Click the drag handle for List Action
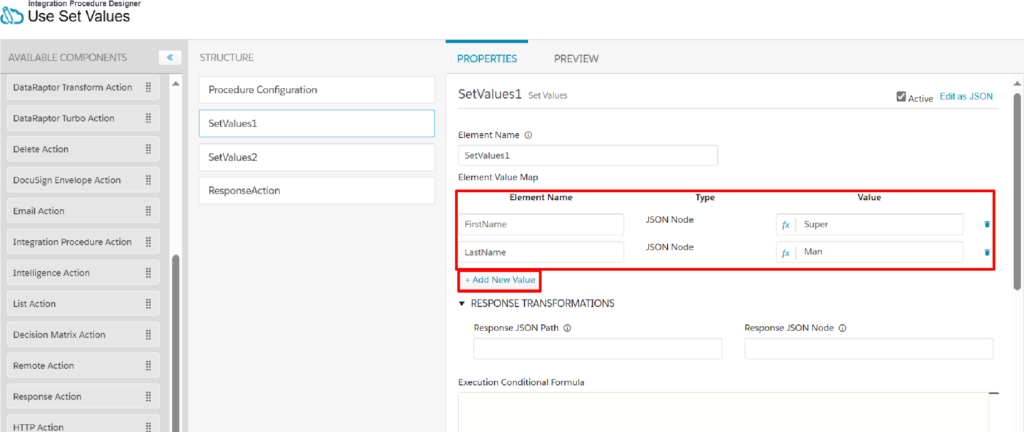1024x432 pixels. click(148, 303)
